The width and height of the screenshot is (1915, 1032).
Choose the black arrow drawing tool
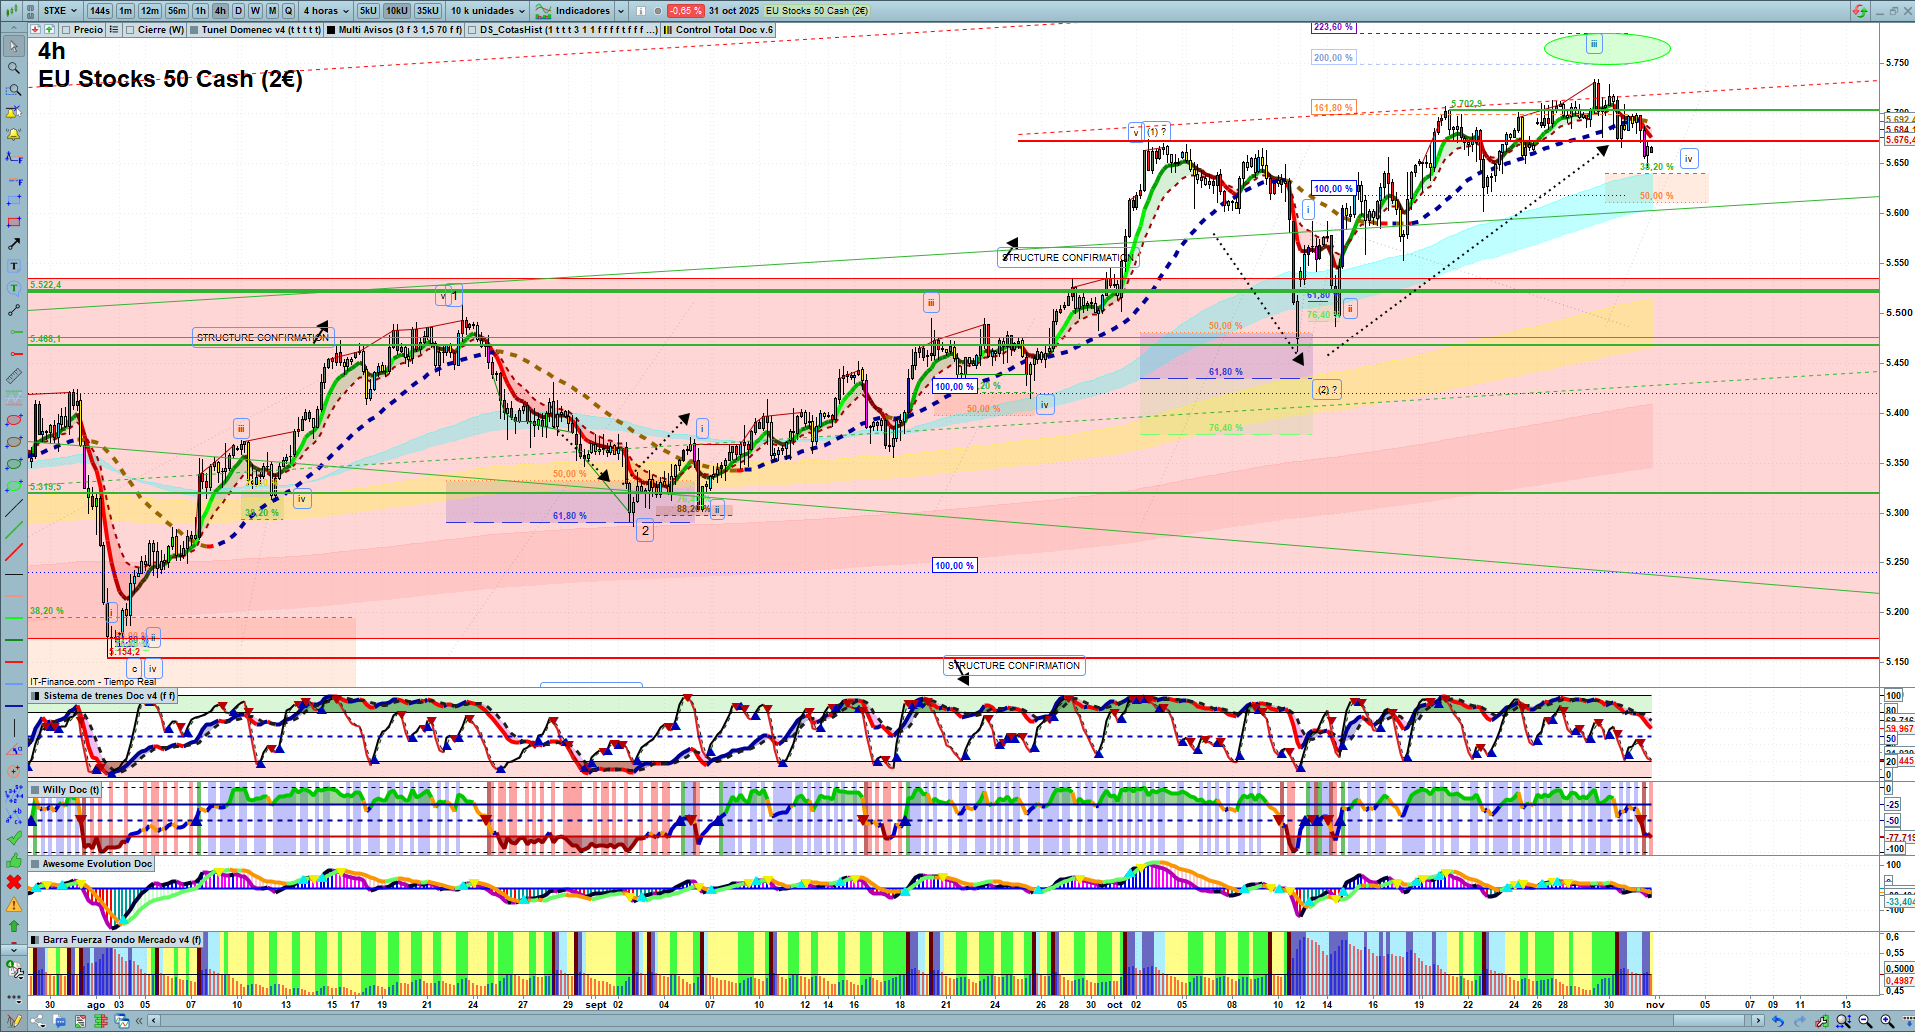click(x=14, y=244)
